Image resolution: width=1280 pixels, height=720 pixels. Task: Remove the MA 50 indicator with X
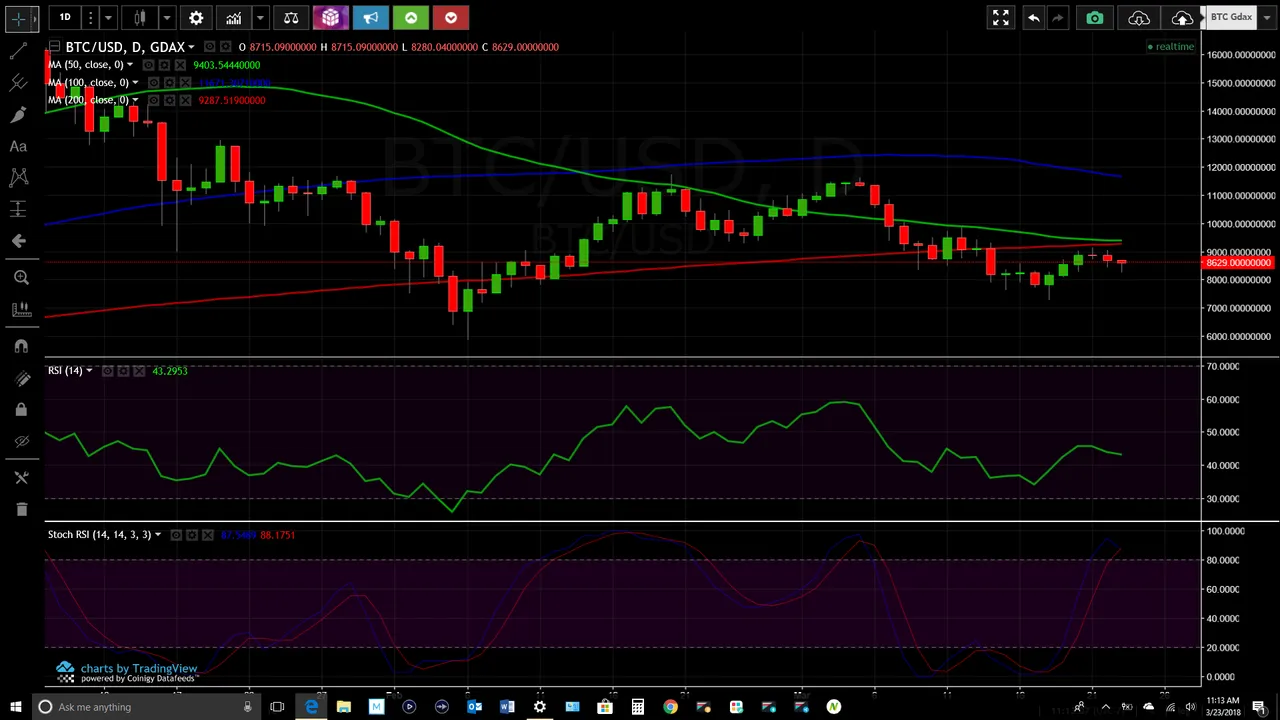tap(181, 65)
